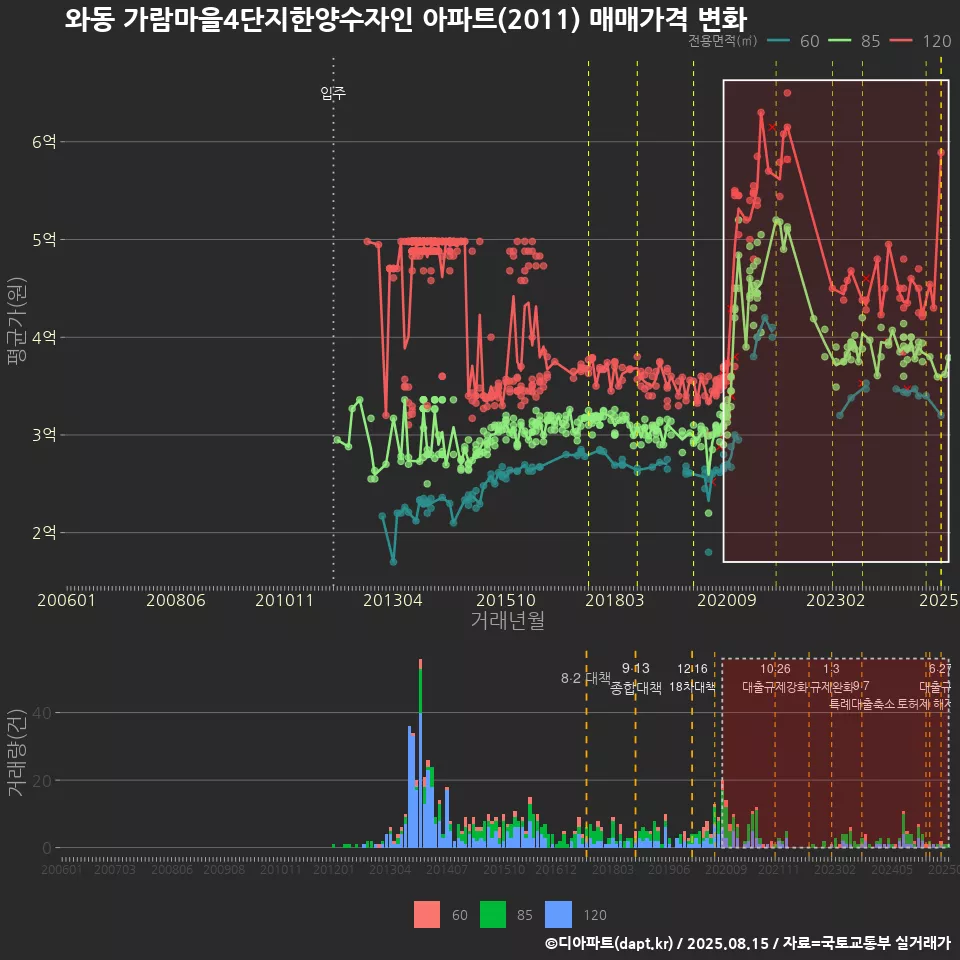
Task: Select the teal 60 line swatch in the top legend
Action: point(778,41)
